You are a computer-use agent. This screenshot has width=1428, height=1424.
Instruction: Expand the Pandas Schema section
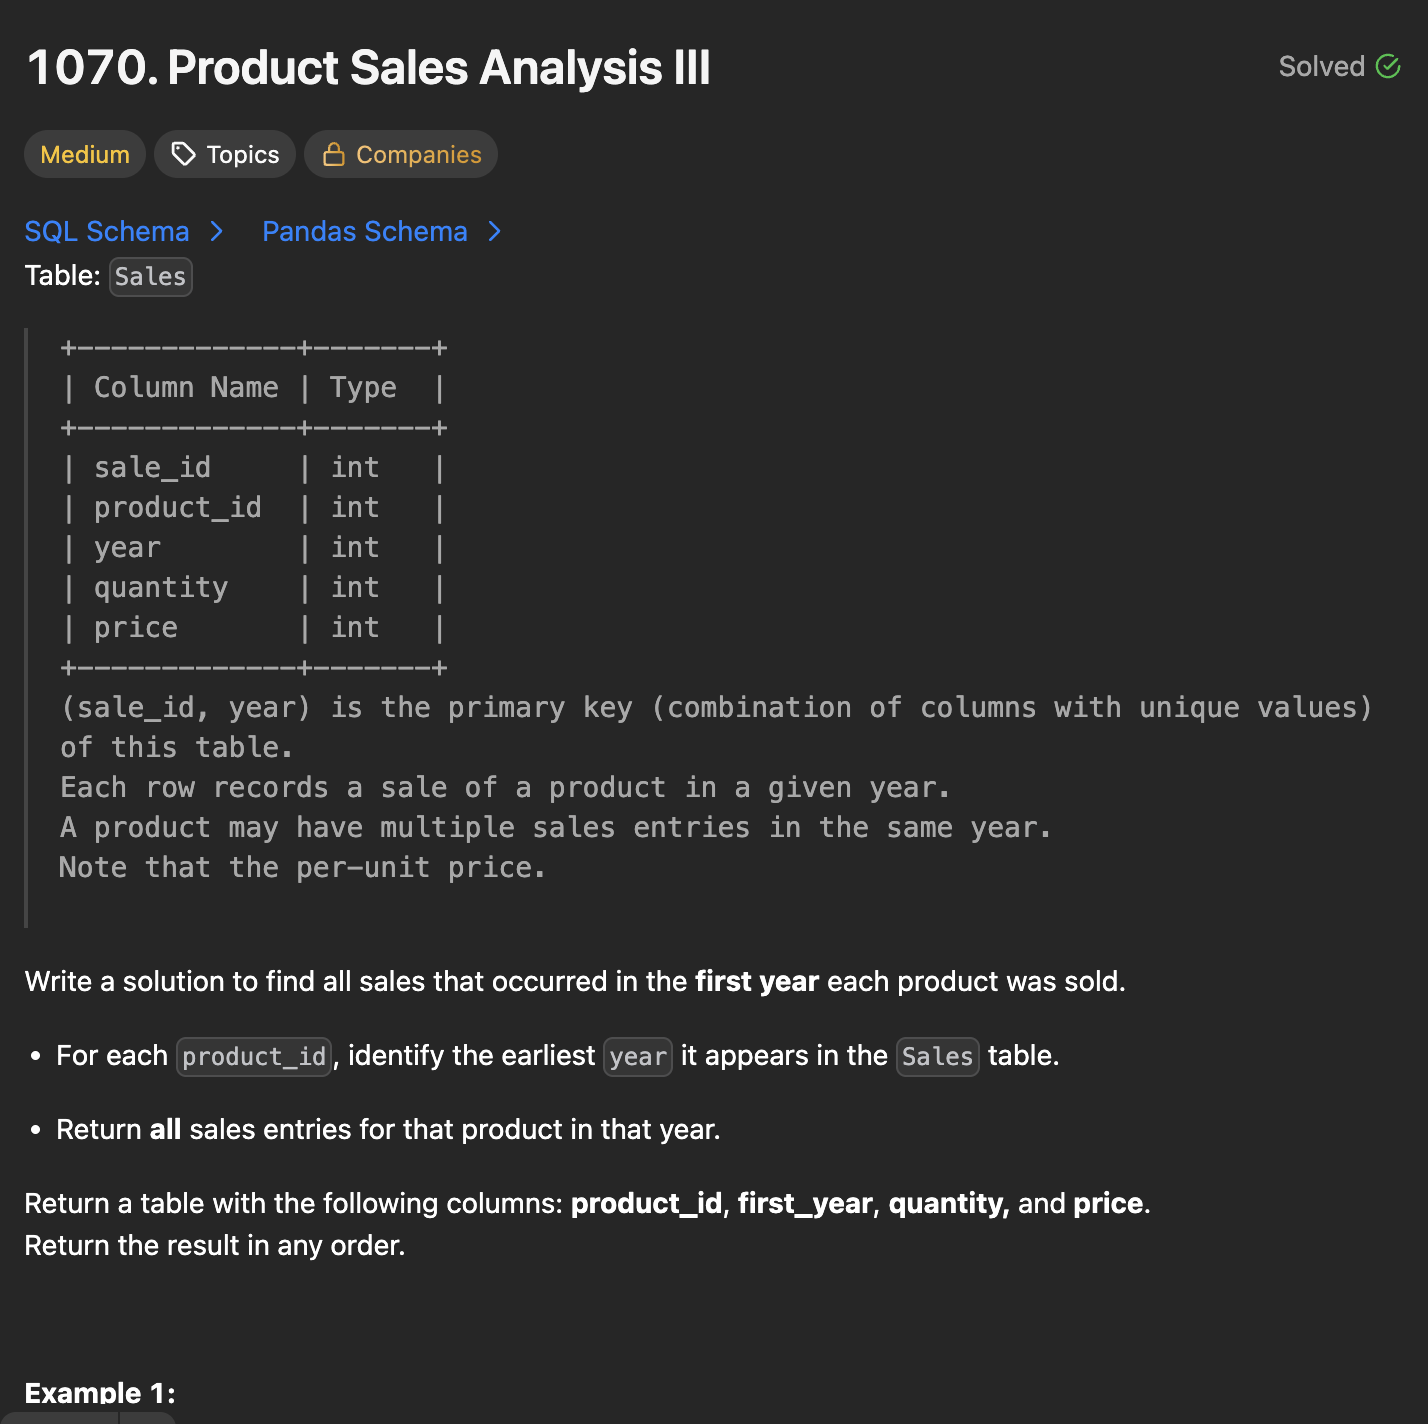(364, 231)
